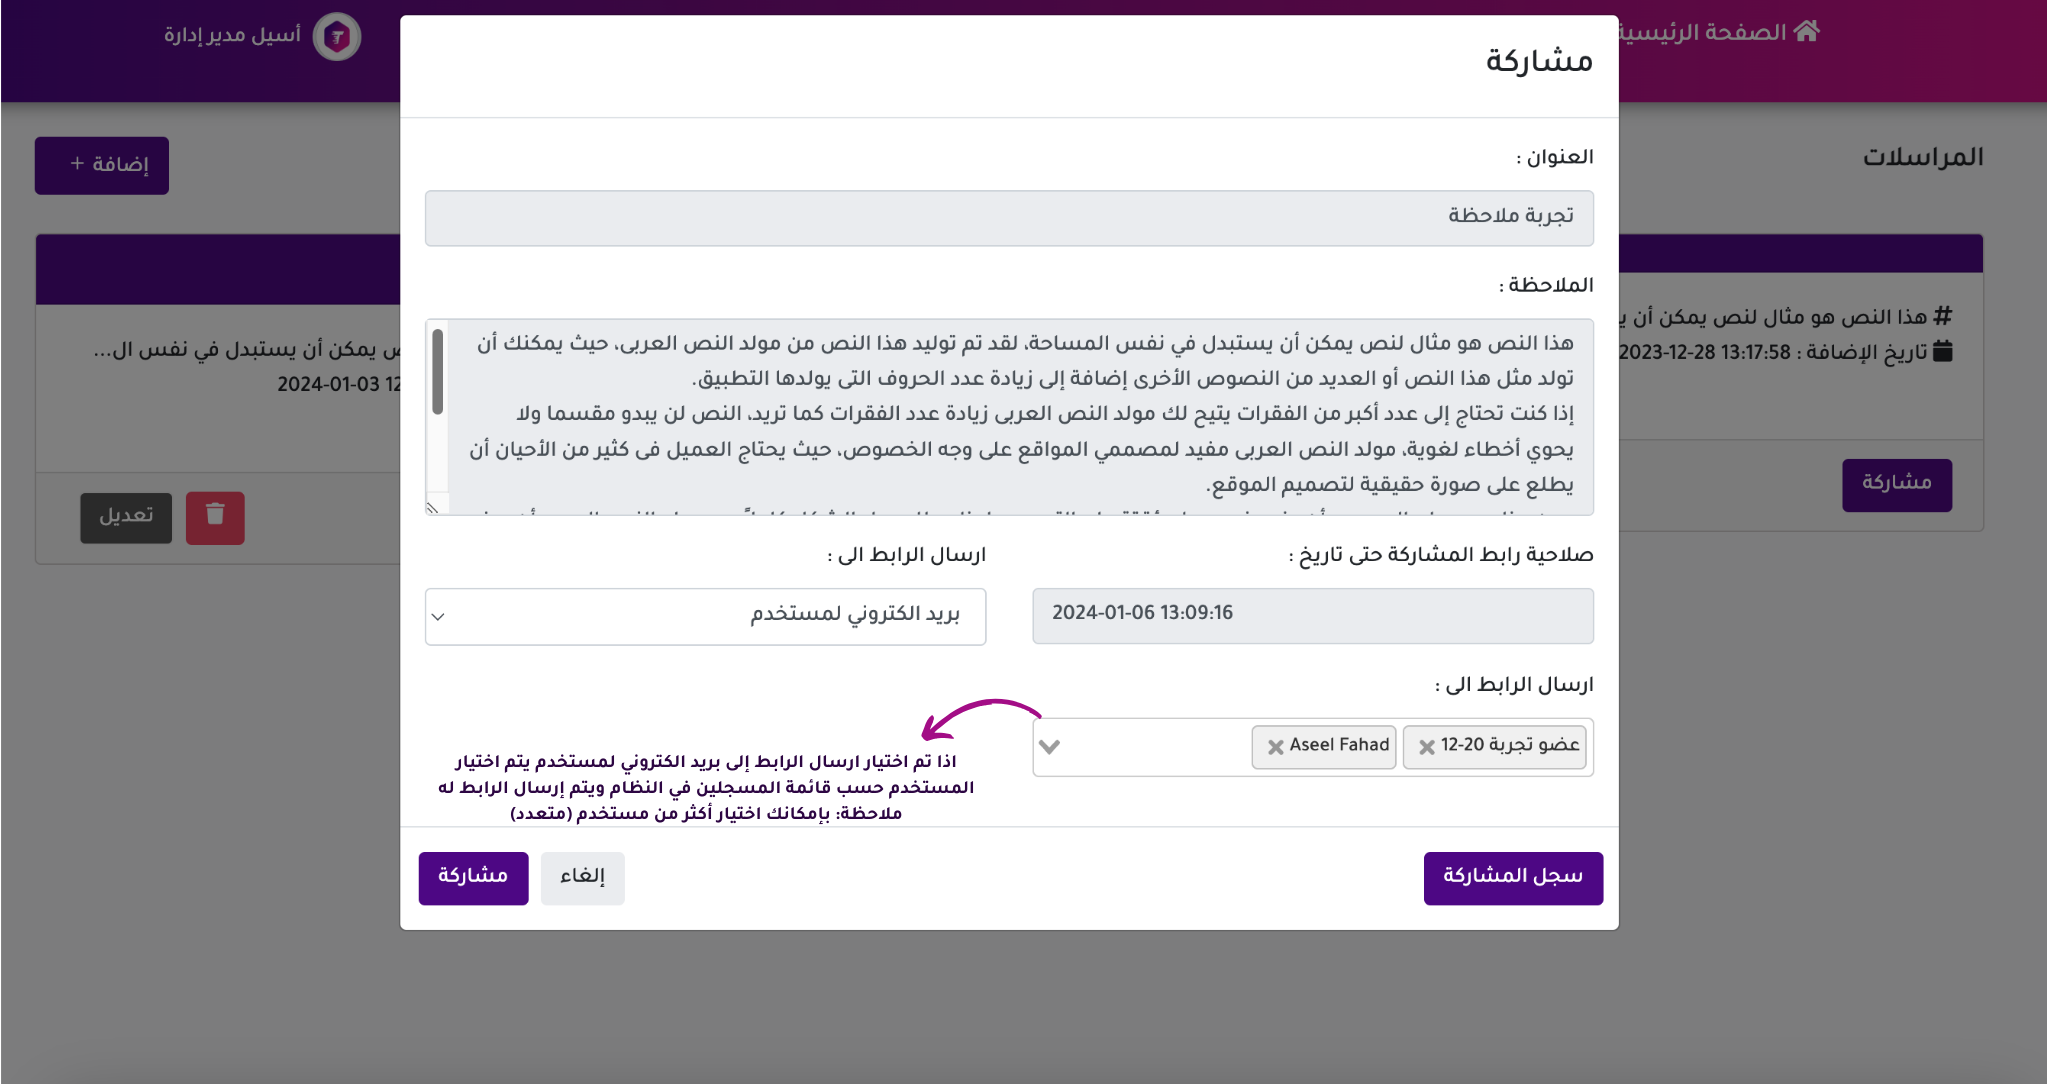Open the بريد الكتروني لمستخدم dropdown
2048x1084 pixels.
coord(705,616)
